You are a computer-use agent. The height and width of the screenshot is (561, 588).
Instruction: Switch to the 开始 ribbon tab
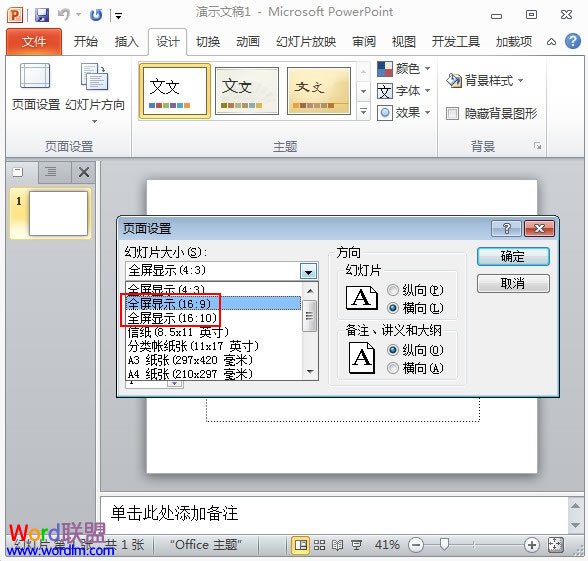(86, 42)
